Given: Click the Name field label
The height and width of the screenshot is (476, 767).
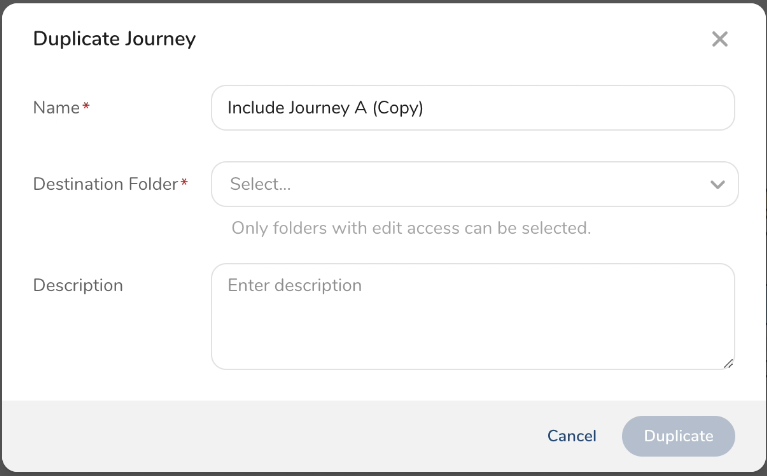Looking at the screenshot, I should click(x=56, y=108).
